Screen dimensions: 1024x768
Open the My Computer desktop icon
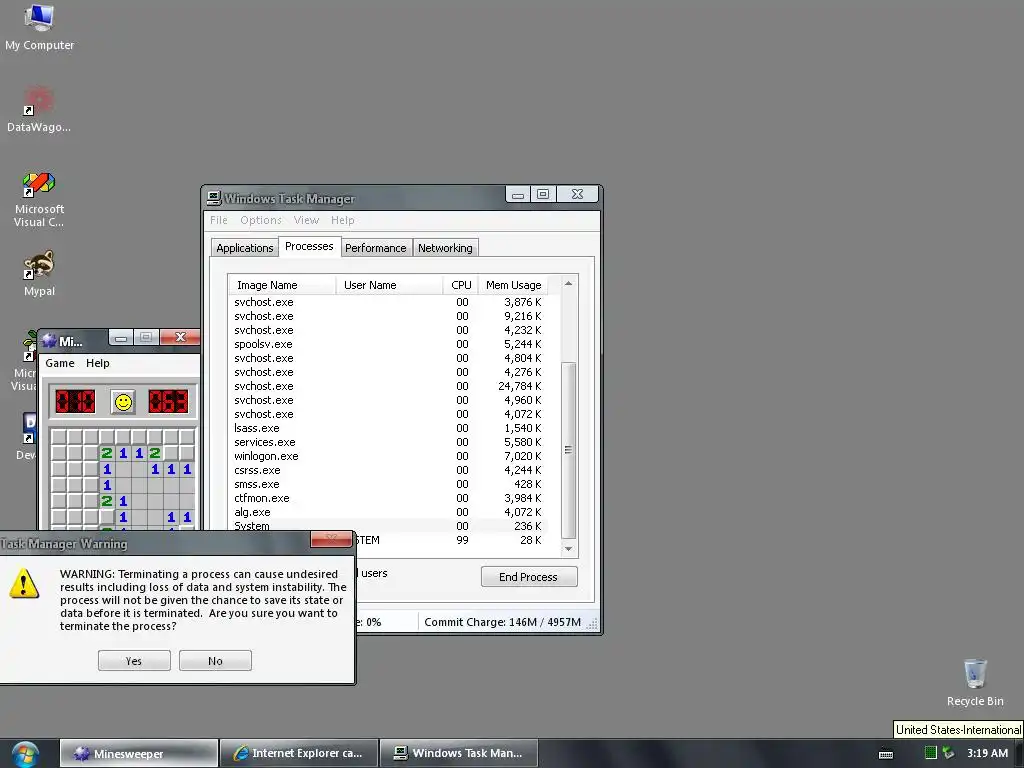(39, 27)
